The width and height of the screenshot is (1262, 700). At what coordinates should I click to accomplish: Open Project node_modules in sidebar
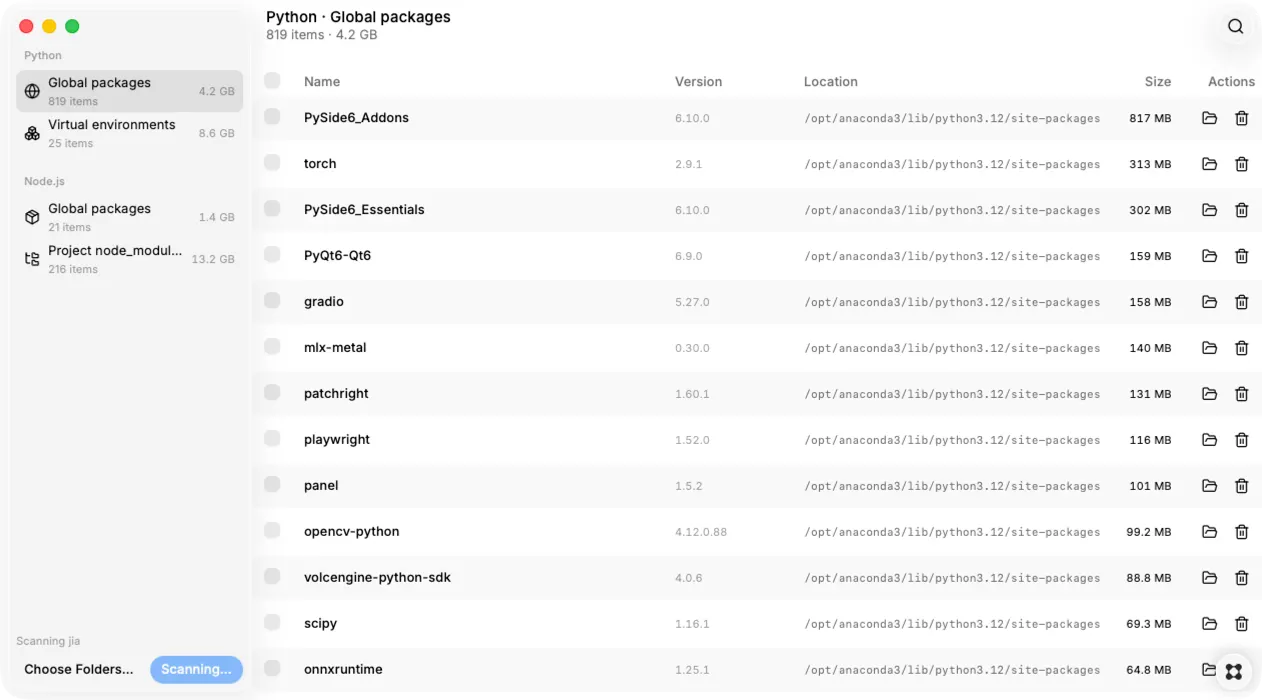(129, 259)
